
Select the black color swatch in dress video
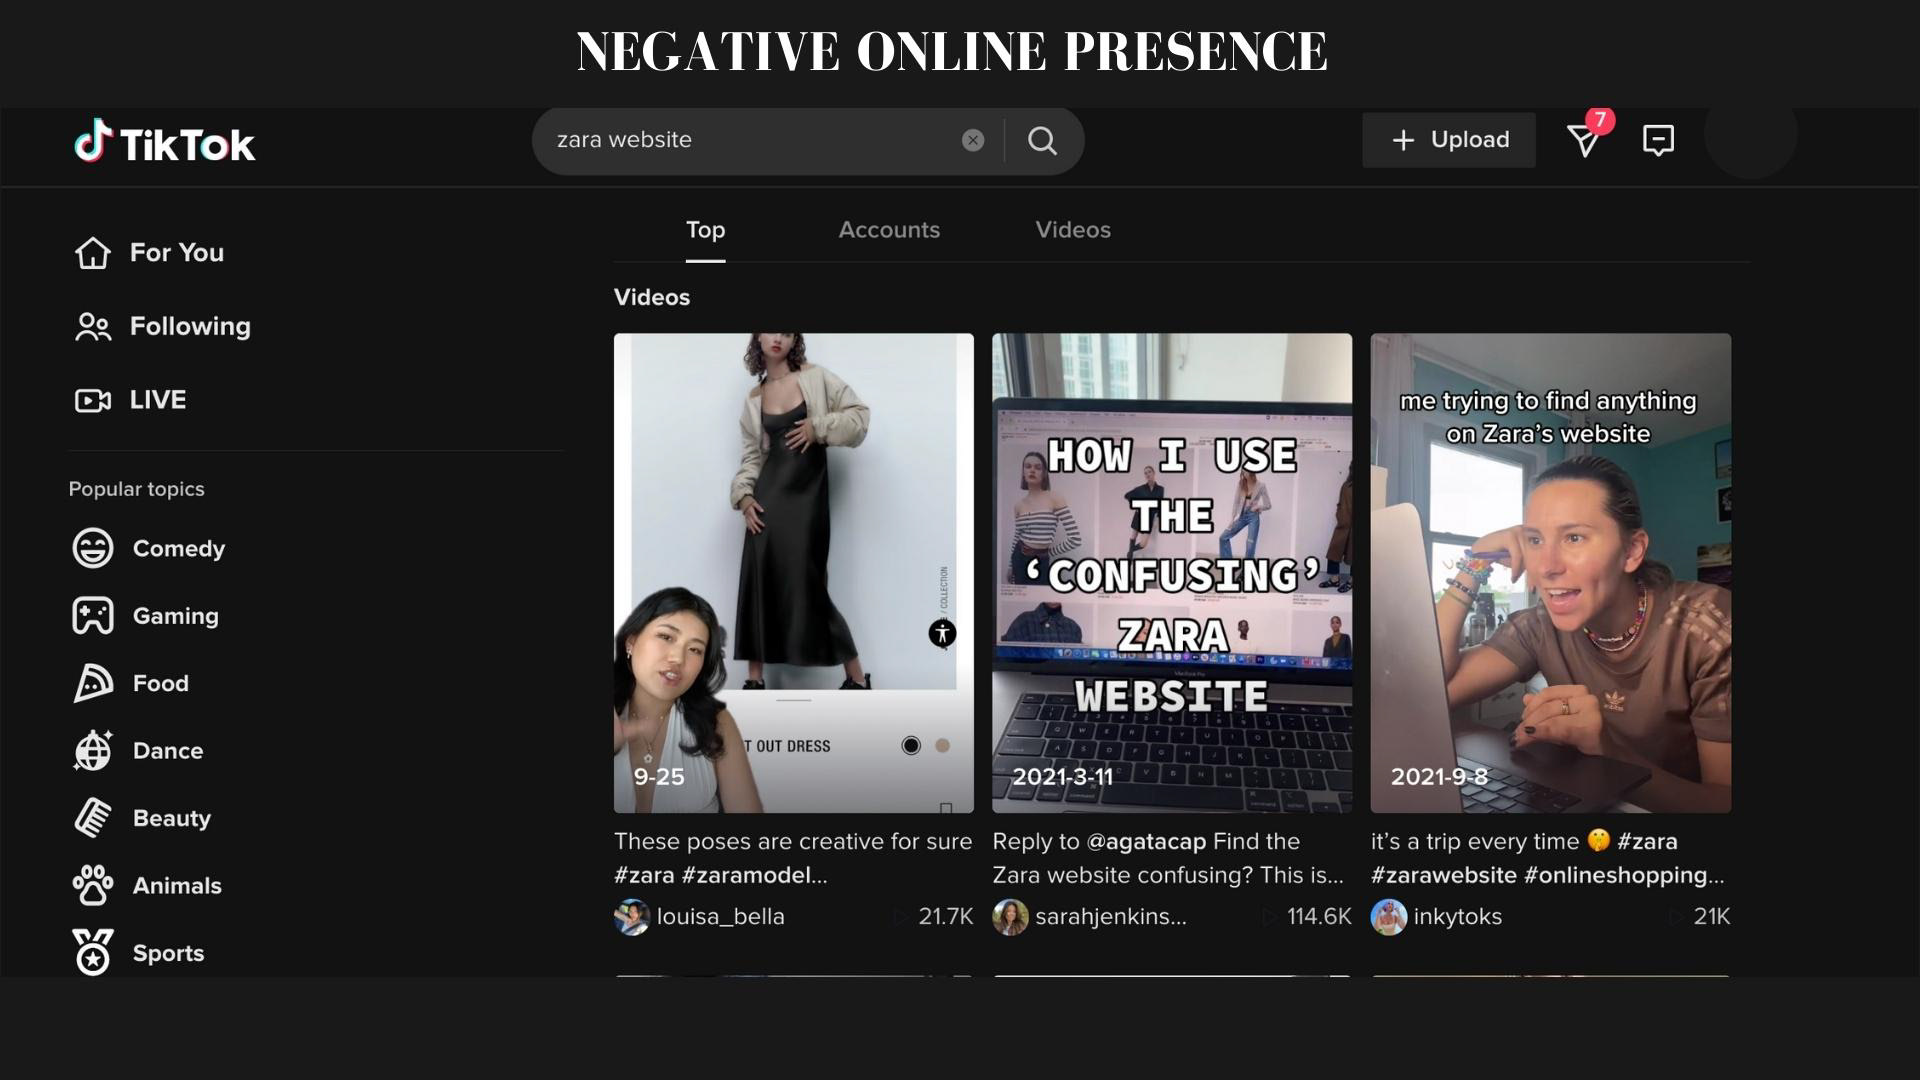pyautogui.click(x=911, y=746)
